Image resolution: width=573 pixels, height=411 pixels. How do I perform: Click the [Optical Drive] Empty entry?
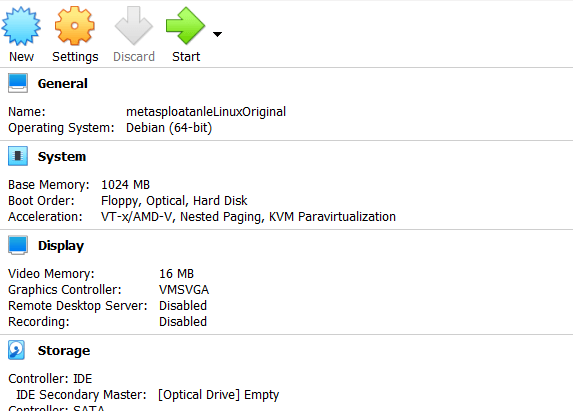pyautogui.click(x=218, y=395)
